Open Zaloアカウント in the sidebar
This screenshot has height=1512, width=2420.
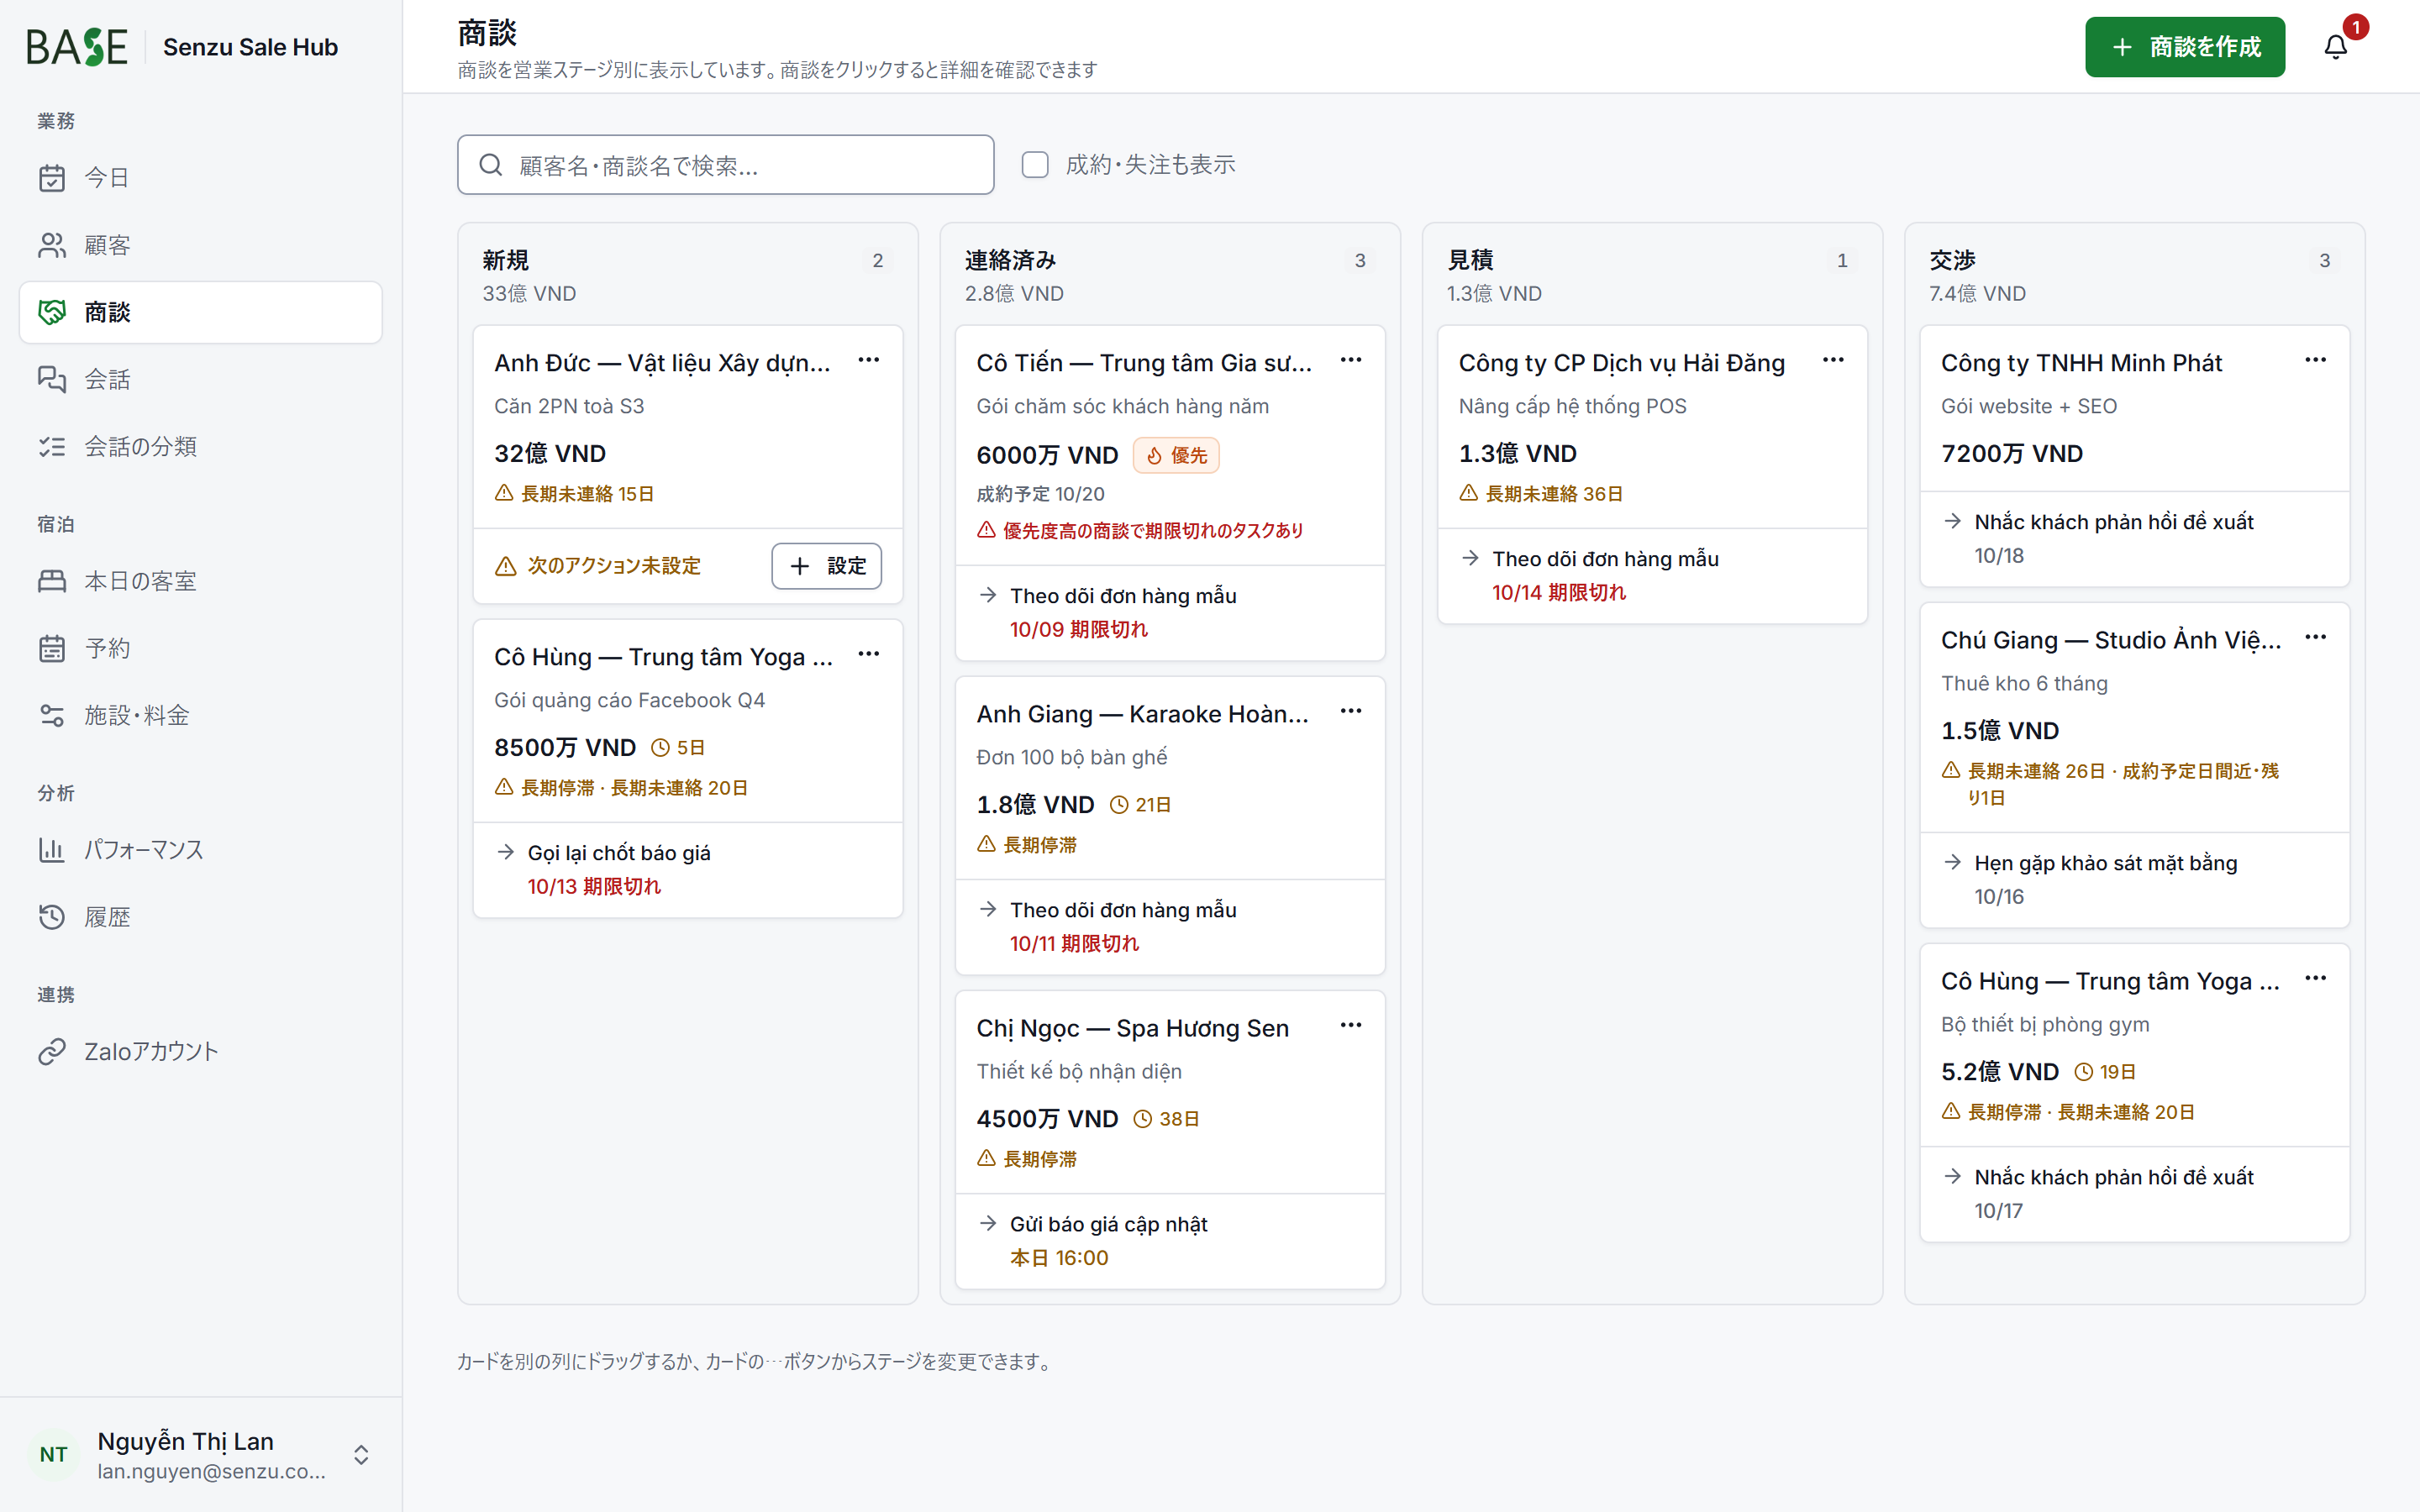point(200,1052)
